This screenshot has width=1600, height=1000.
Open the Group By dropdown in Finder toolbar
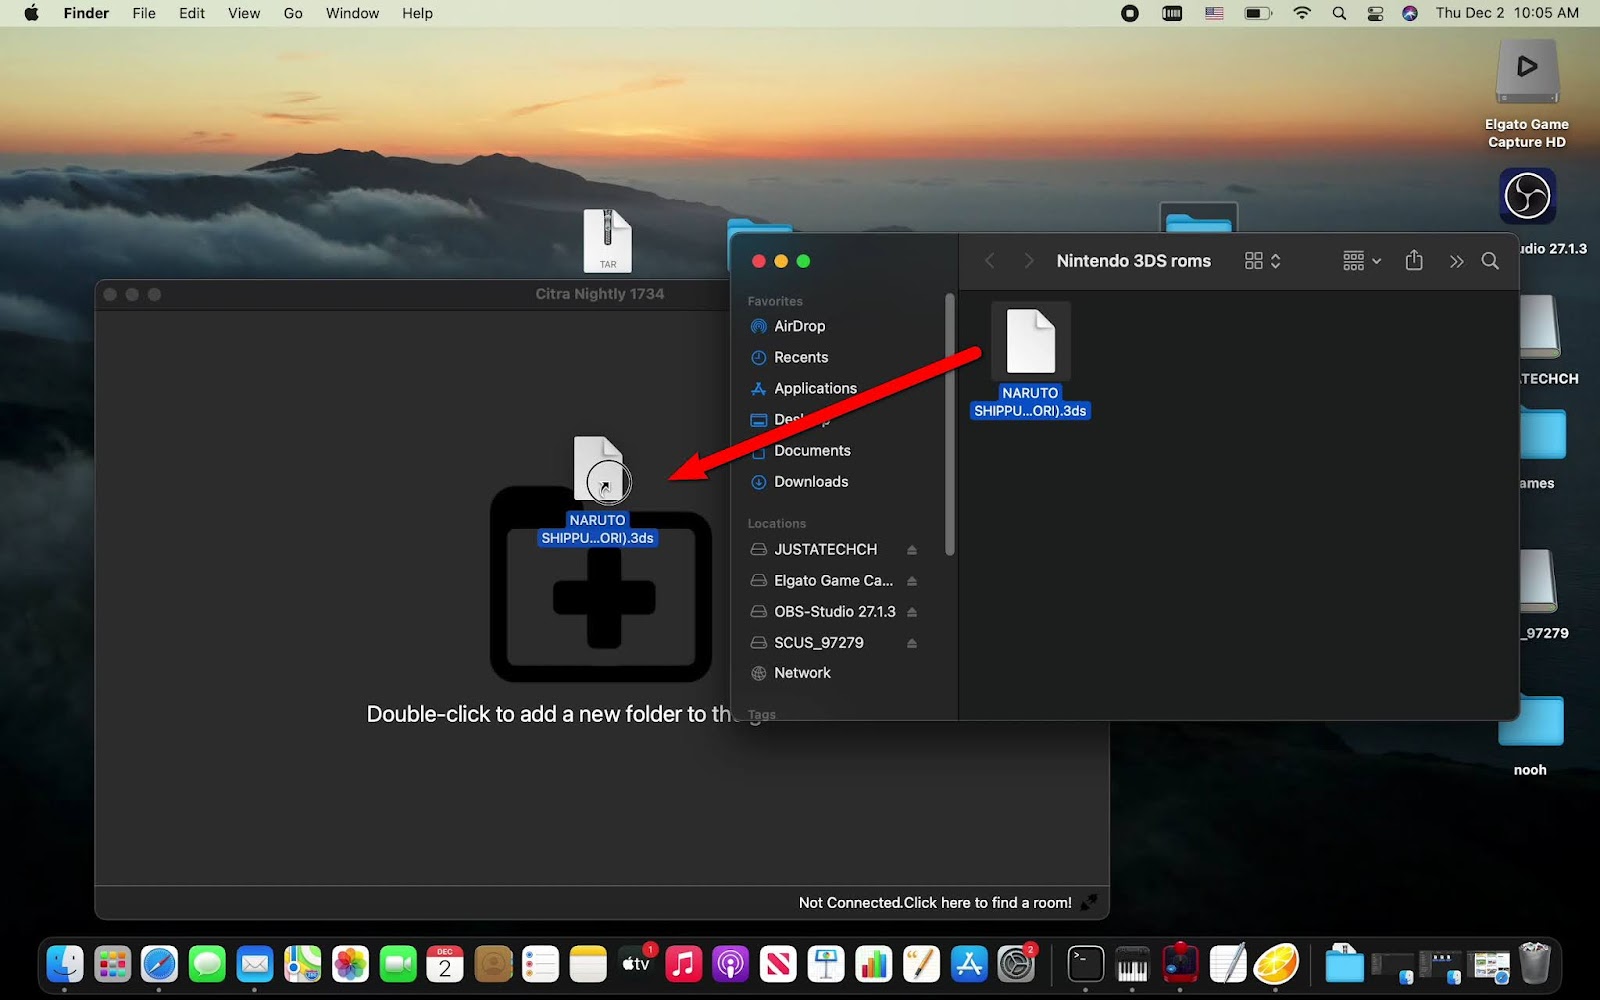1362,261
